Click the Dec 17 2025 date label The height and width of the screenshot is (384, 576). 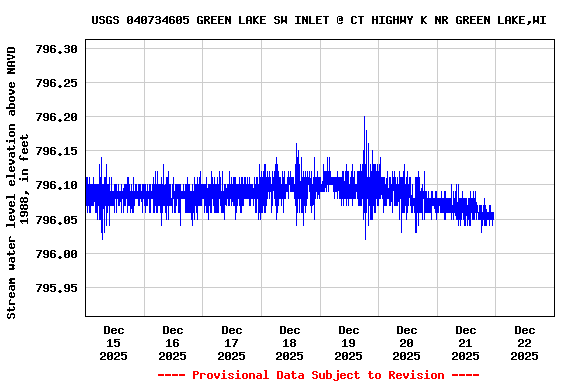(x=231, y=343)
